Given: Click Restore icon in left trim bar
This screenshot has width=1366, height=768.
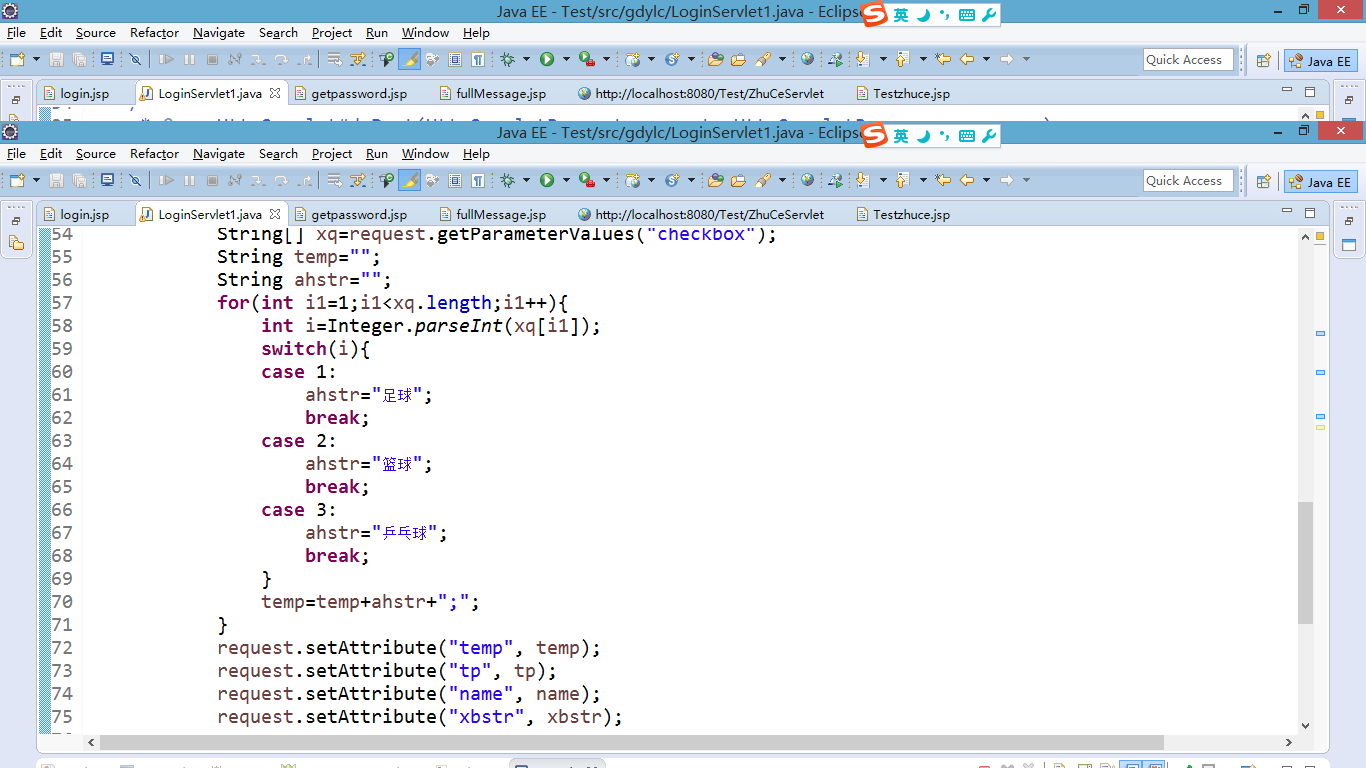Looking at the screenshot, I should click(16, 221).
